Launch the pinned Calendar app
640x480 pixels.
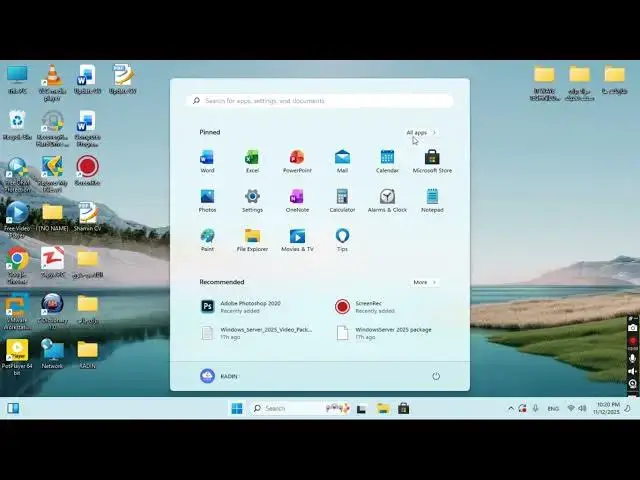coord(387,162)
